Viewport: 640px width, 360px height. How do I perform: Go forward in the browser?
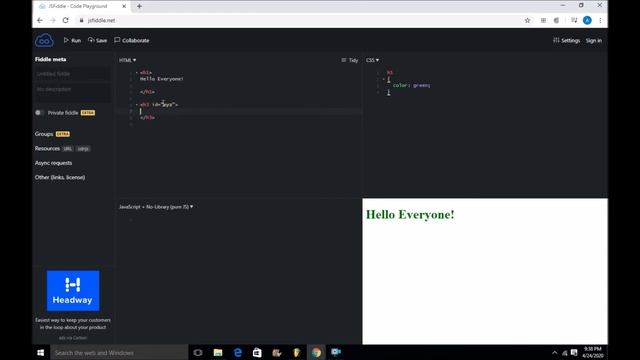coord(53,20)
